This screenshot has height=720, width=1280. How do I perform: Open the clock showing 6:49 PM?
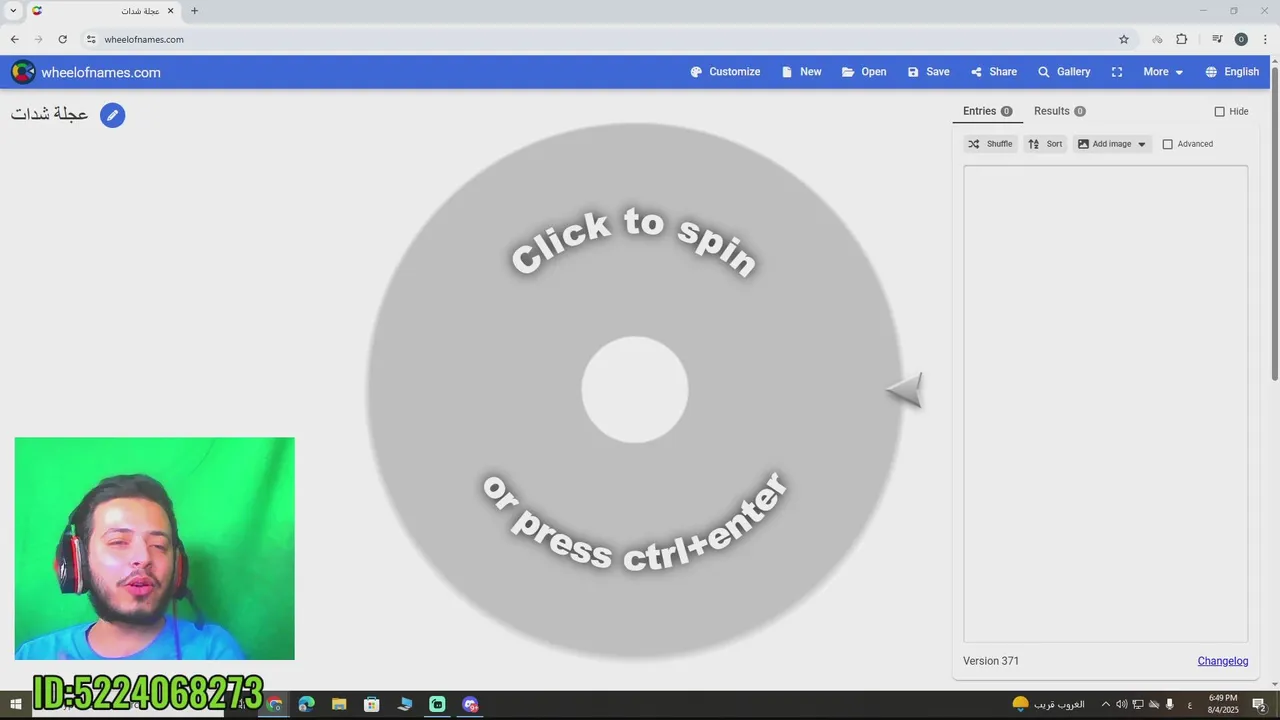tap(1223, 704)
